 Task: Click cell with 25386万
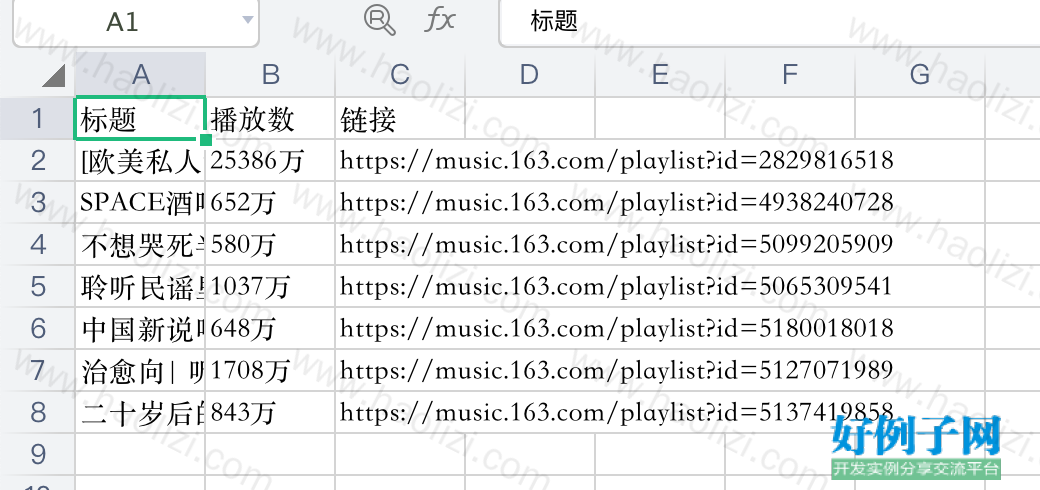[x=270, y=160]
